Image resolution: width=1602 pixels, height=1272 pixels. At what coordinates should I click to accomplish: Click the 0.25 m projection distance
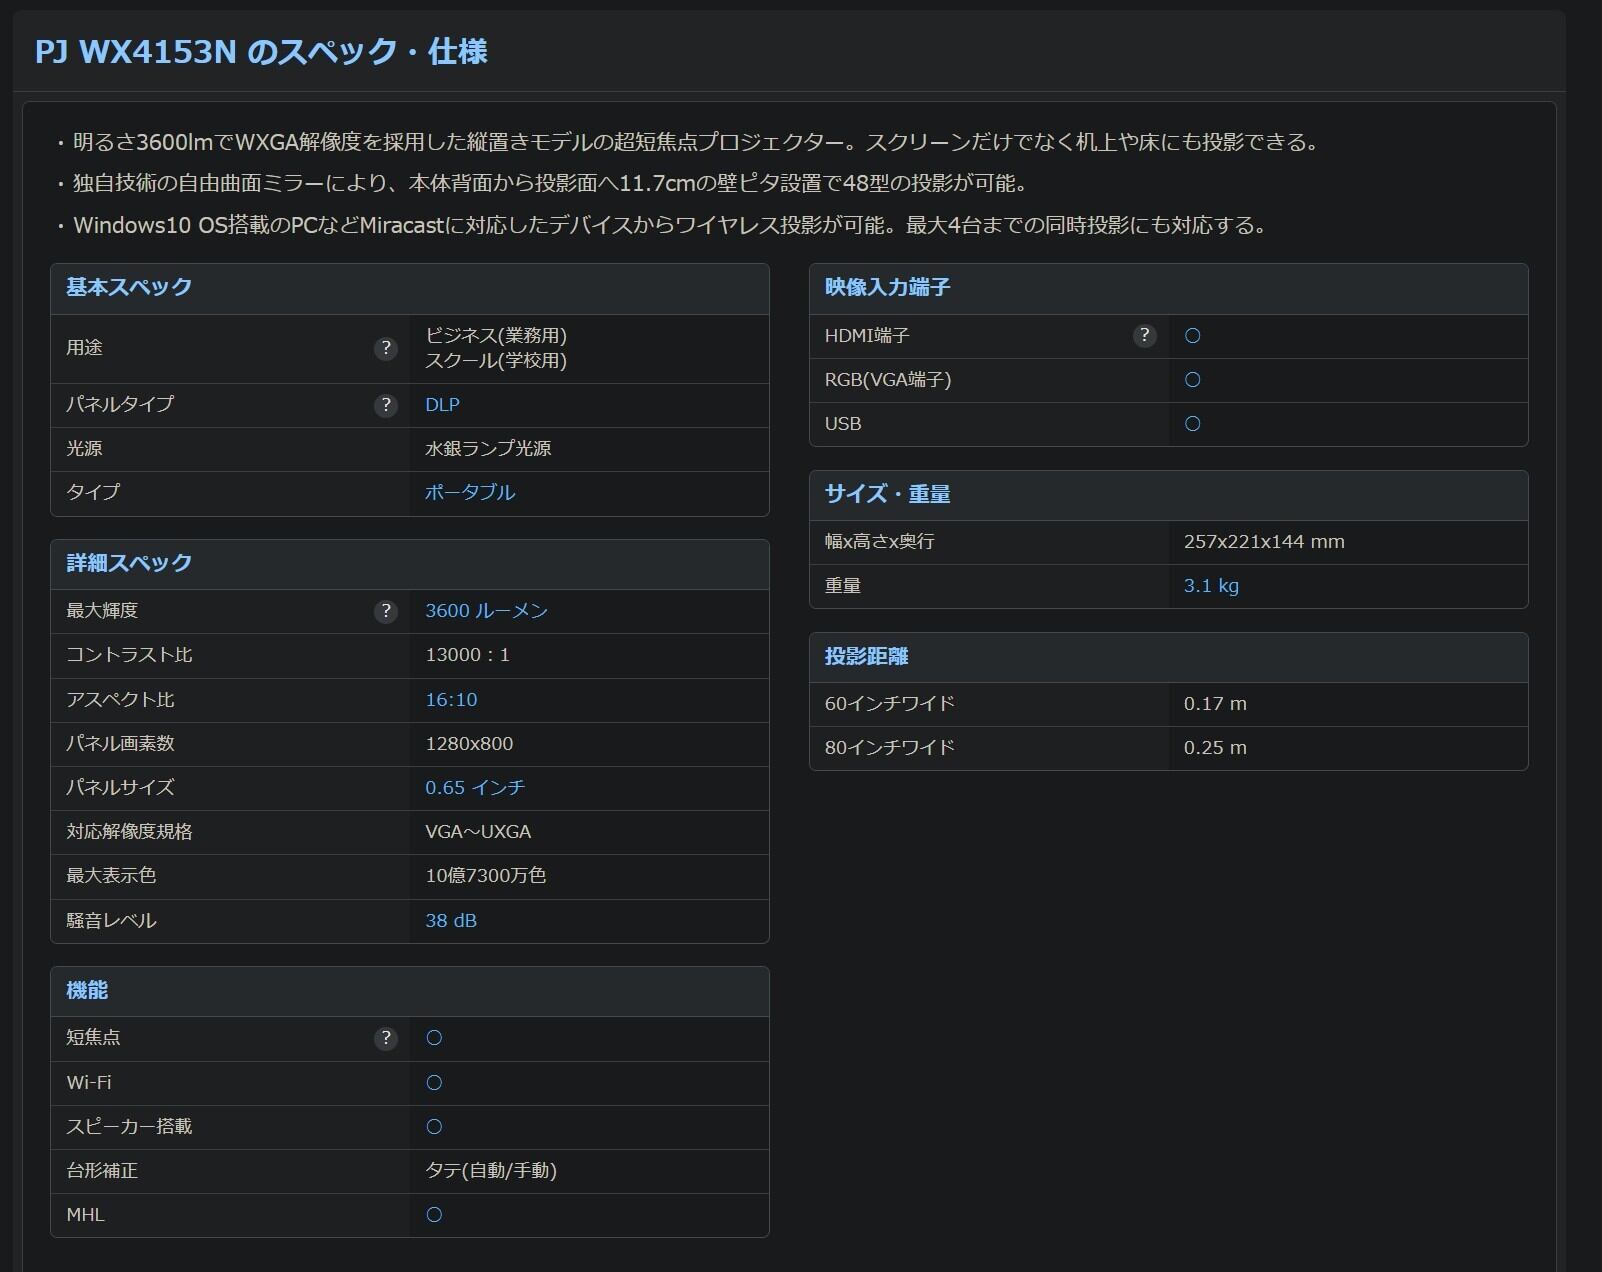pos(1215,748)
